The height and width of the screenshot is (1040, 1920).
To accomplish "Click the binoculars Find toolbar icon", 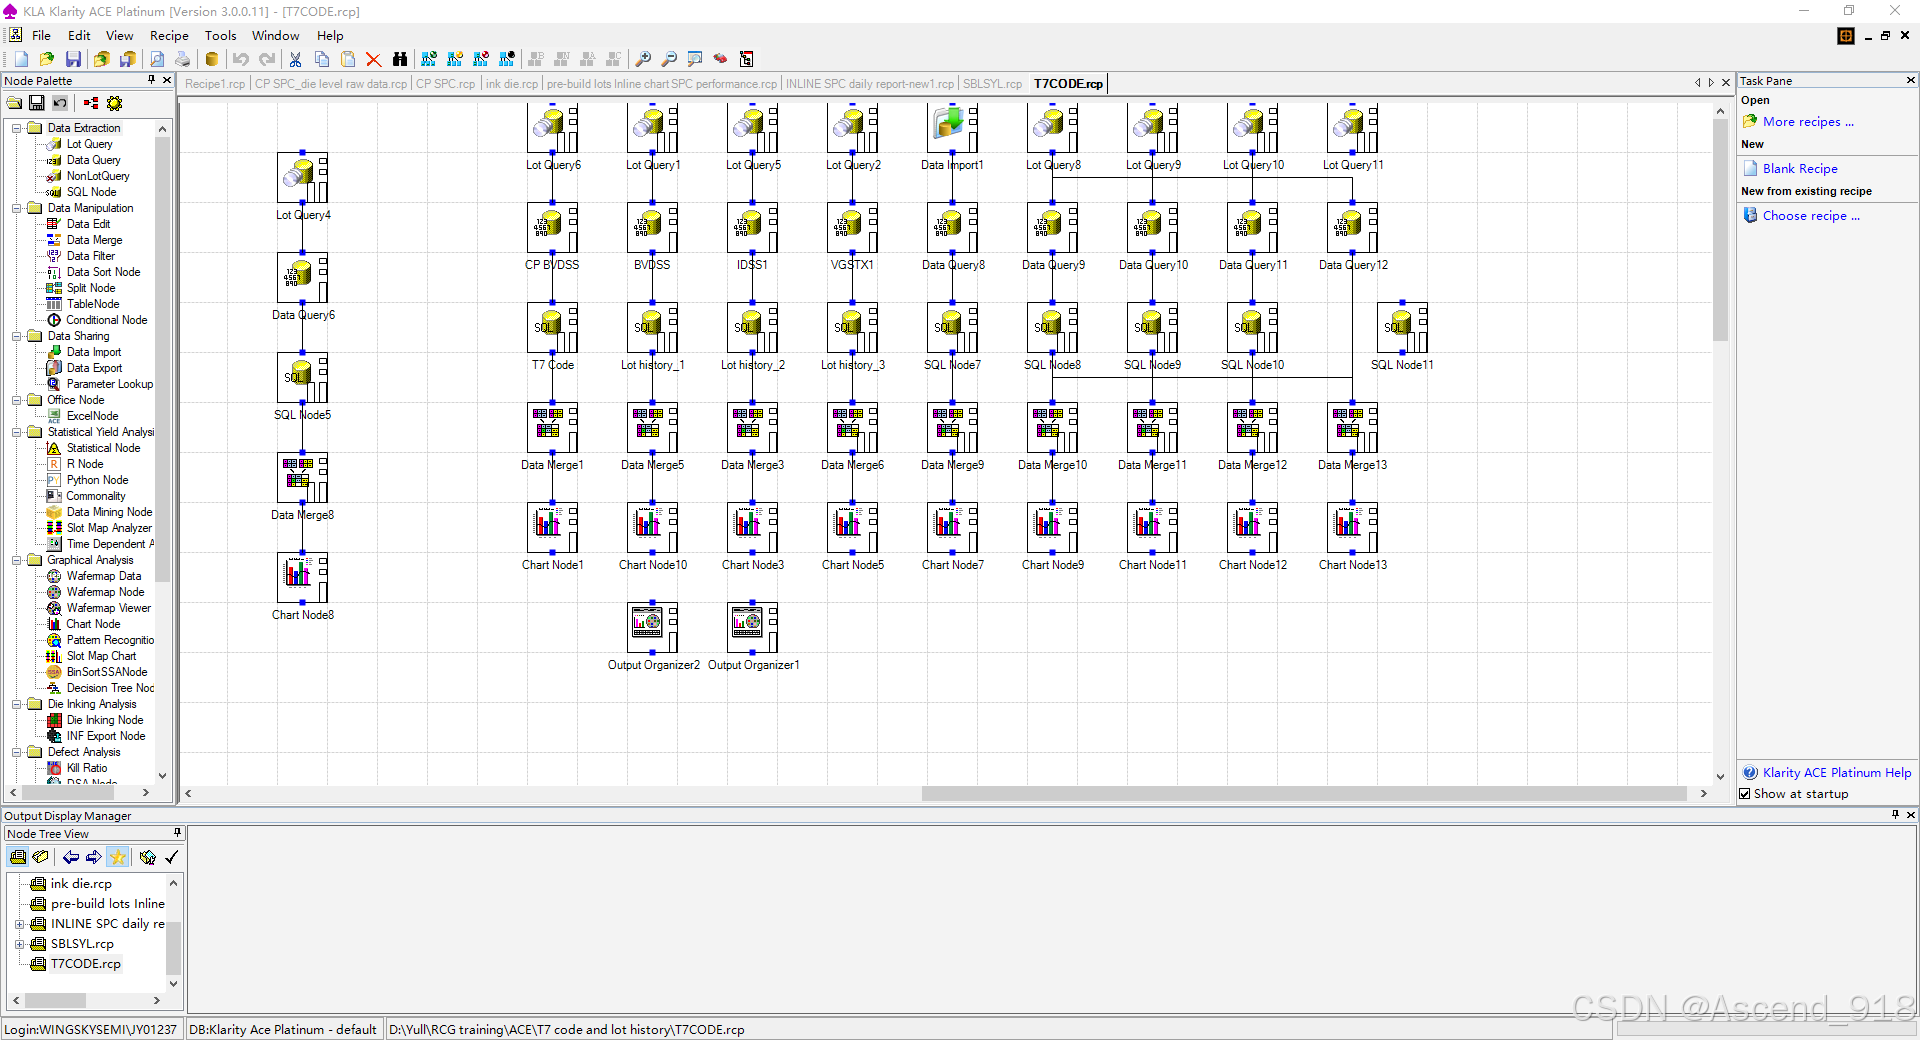I will point(400,59).
